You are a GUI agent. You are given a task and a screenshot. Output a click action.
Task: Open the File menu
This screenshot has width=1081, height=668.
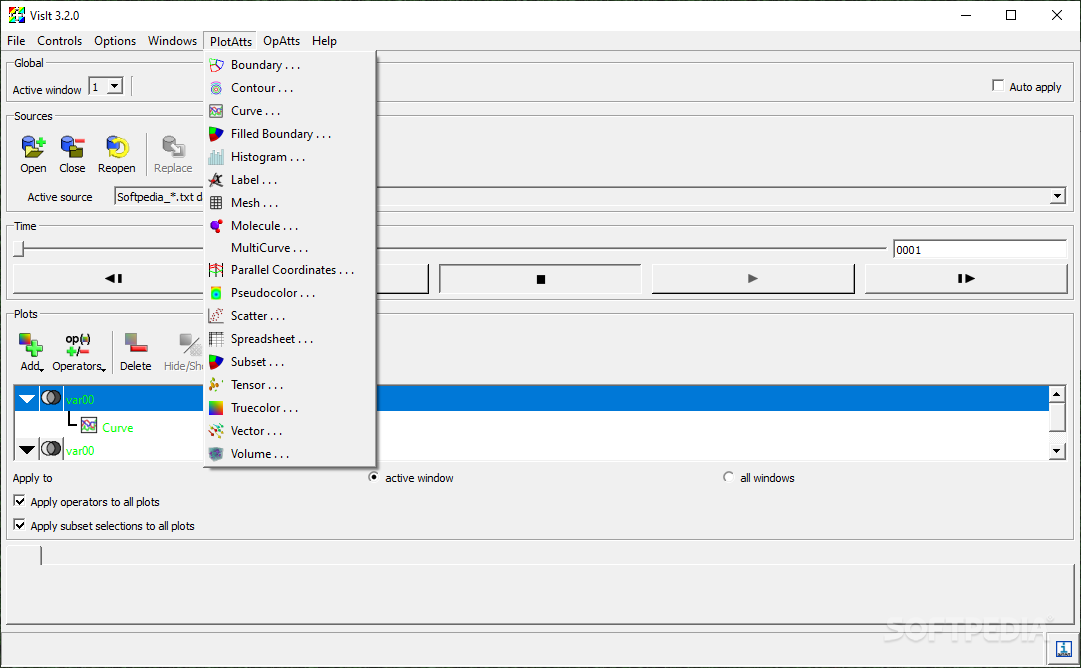tap(16, 41)
